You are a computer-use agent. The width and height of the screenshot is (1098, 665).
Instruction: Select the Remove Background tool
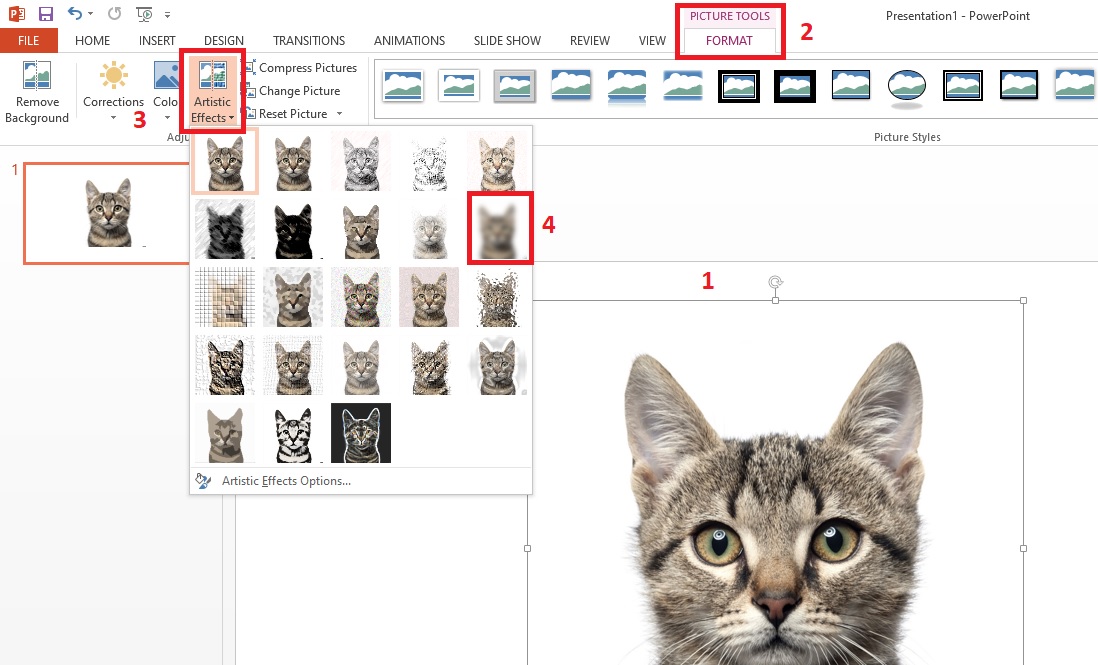[36, 90]
